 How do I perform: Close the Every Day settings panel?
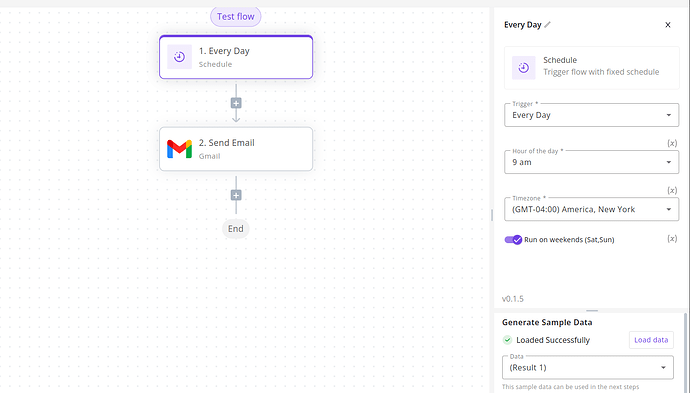coord(668,25)
